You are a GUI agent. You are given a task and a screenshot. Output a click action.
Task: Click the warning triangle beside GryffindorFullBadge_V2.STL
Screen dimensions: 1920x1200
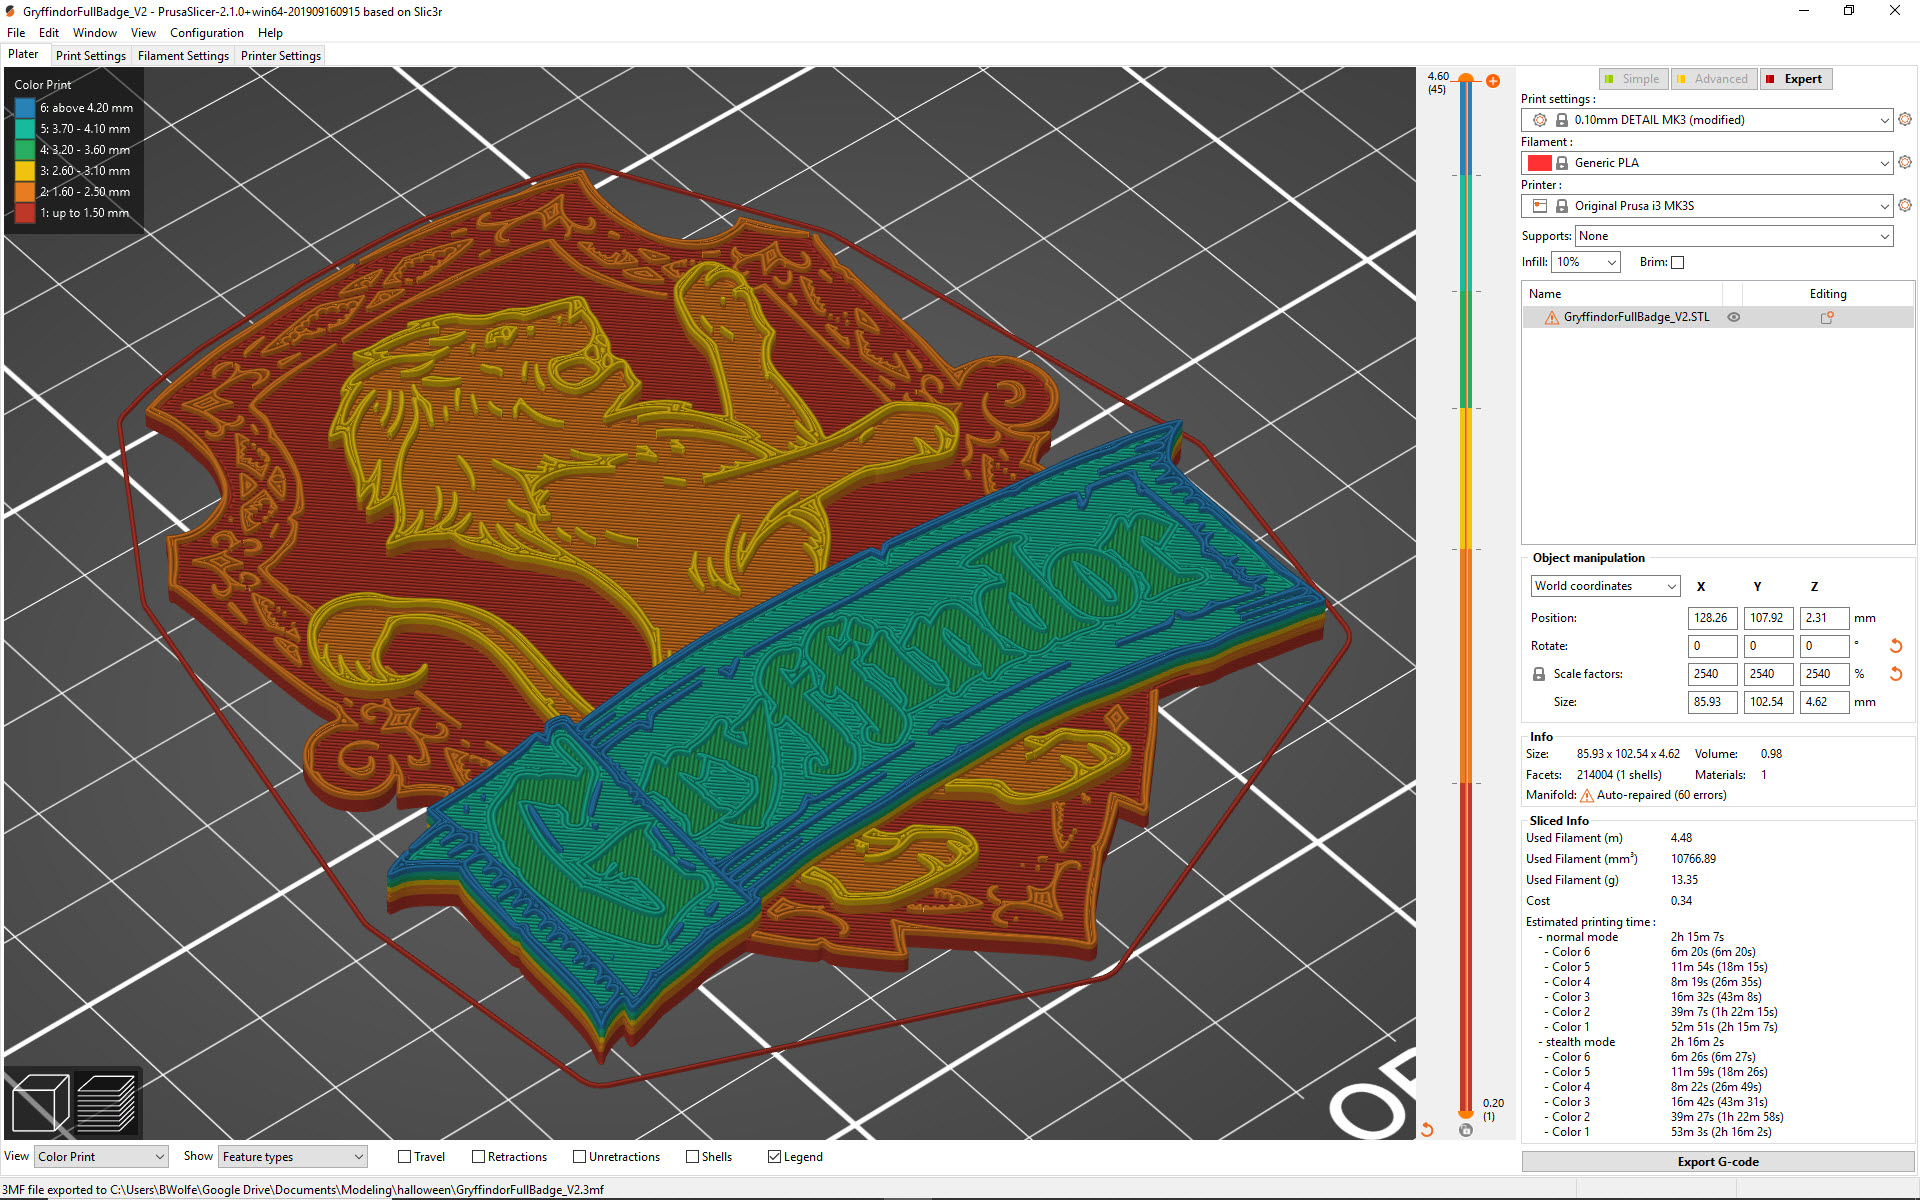pyautogui.click(x=1552, y=317)
